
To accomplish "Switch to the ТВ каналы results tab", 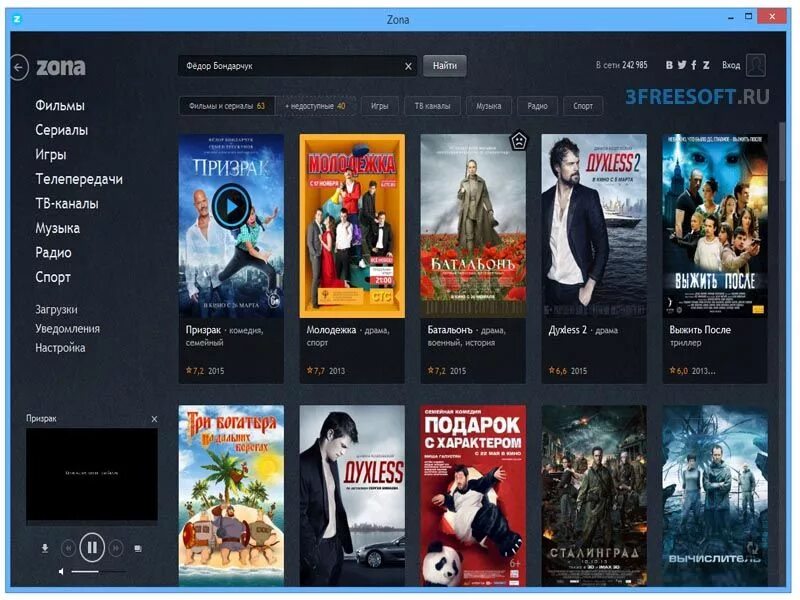I will [432, 106].
